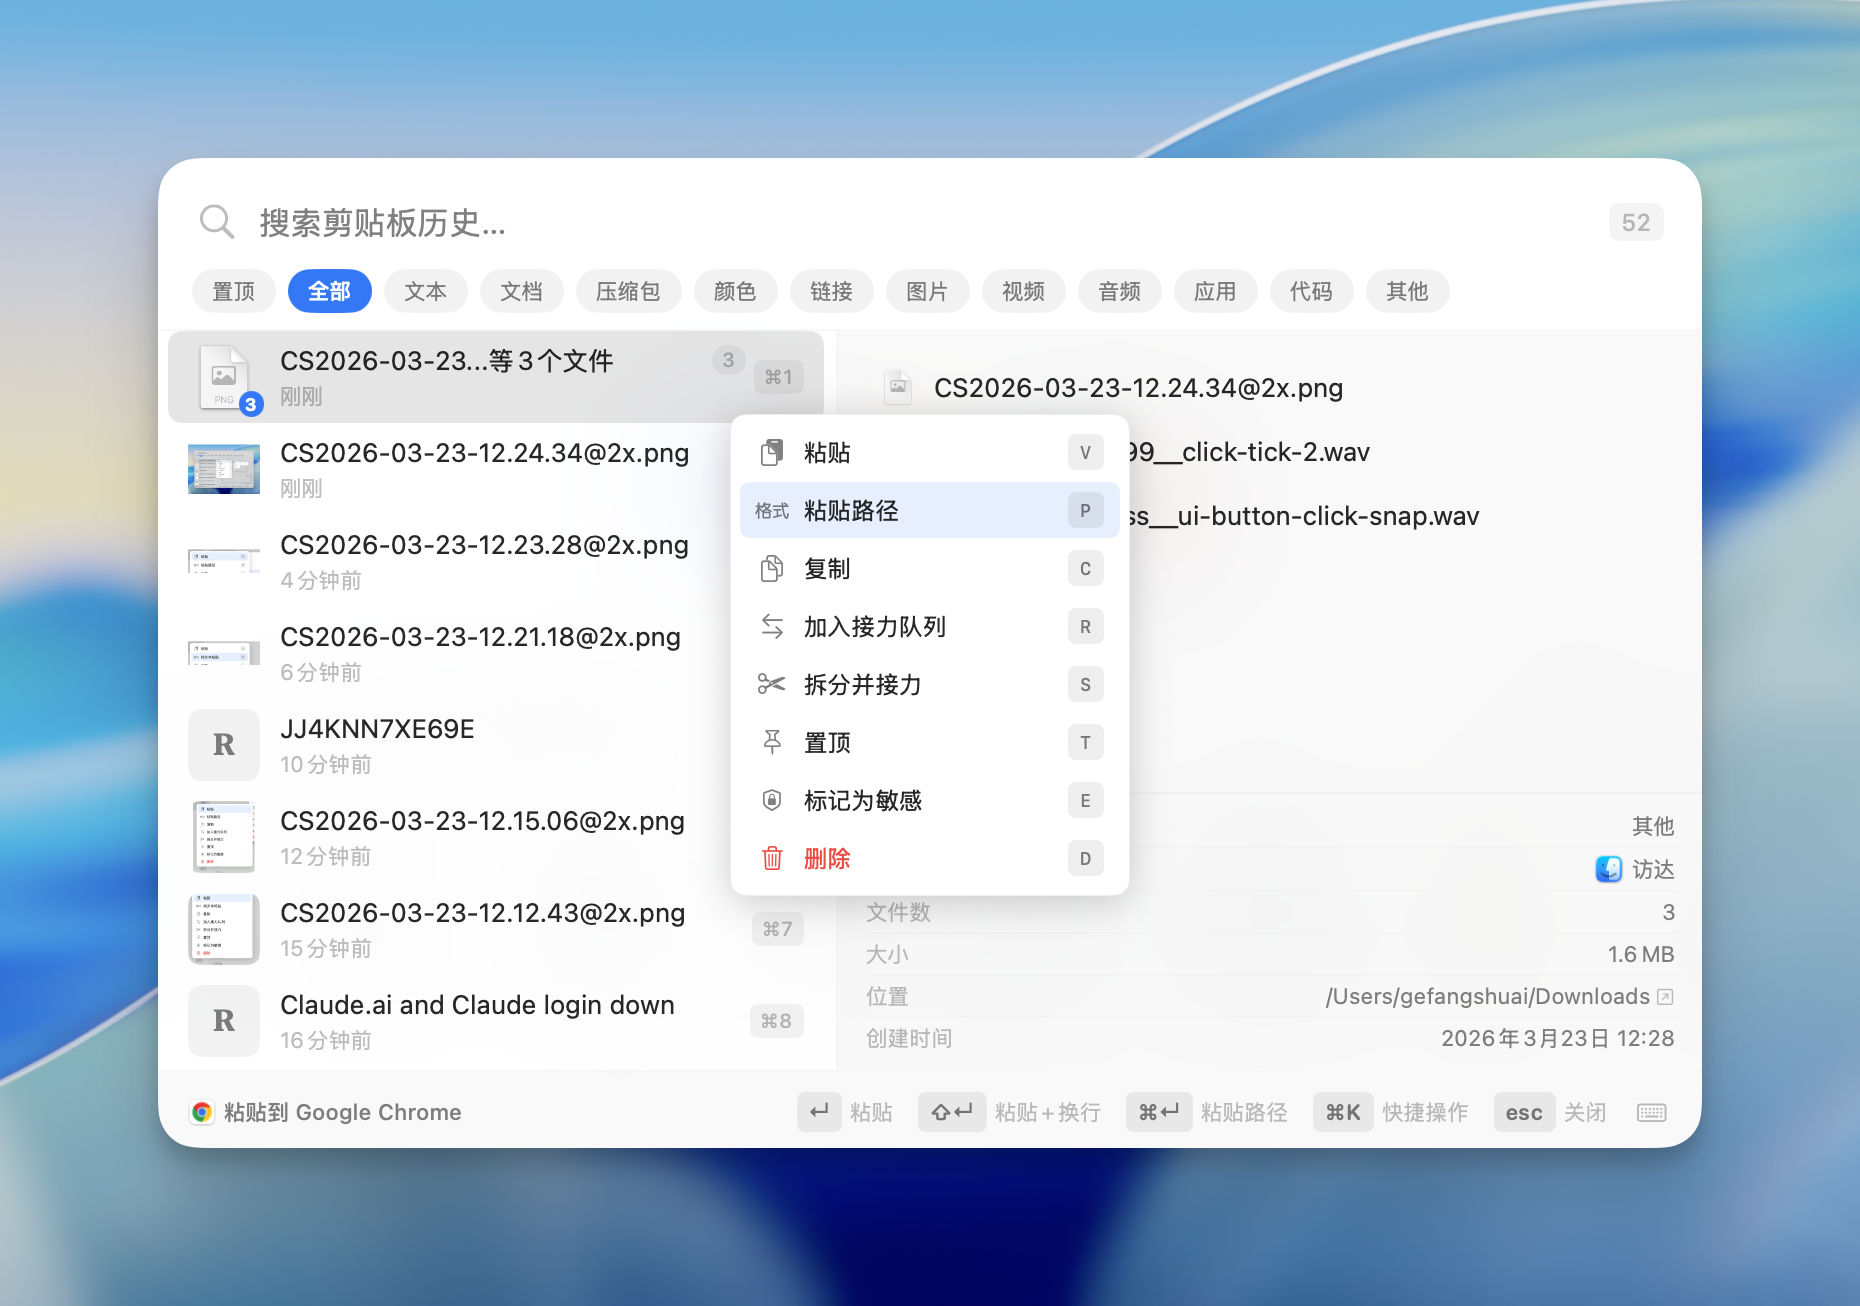
Task: Switch to the 图片 filter tab
Action: click(927, 291)
